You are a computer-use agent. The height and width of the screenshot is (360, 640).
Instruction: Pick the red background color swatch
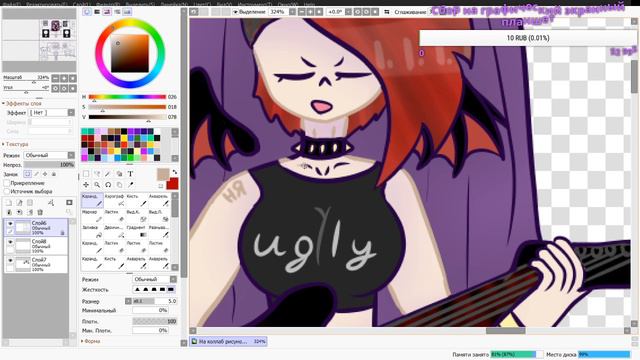tap(173, 184)
